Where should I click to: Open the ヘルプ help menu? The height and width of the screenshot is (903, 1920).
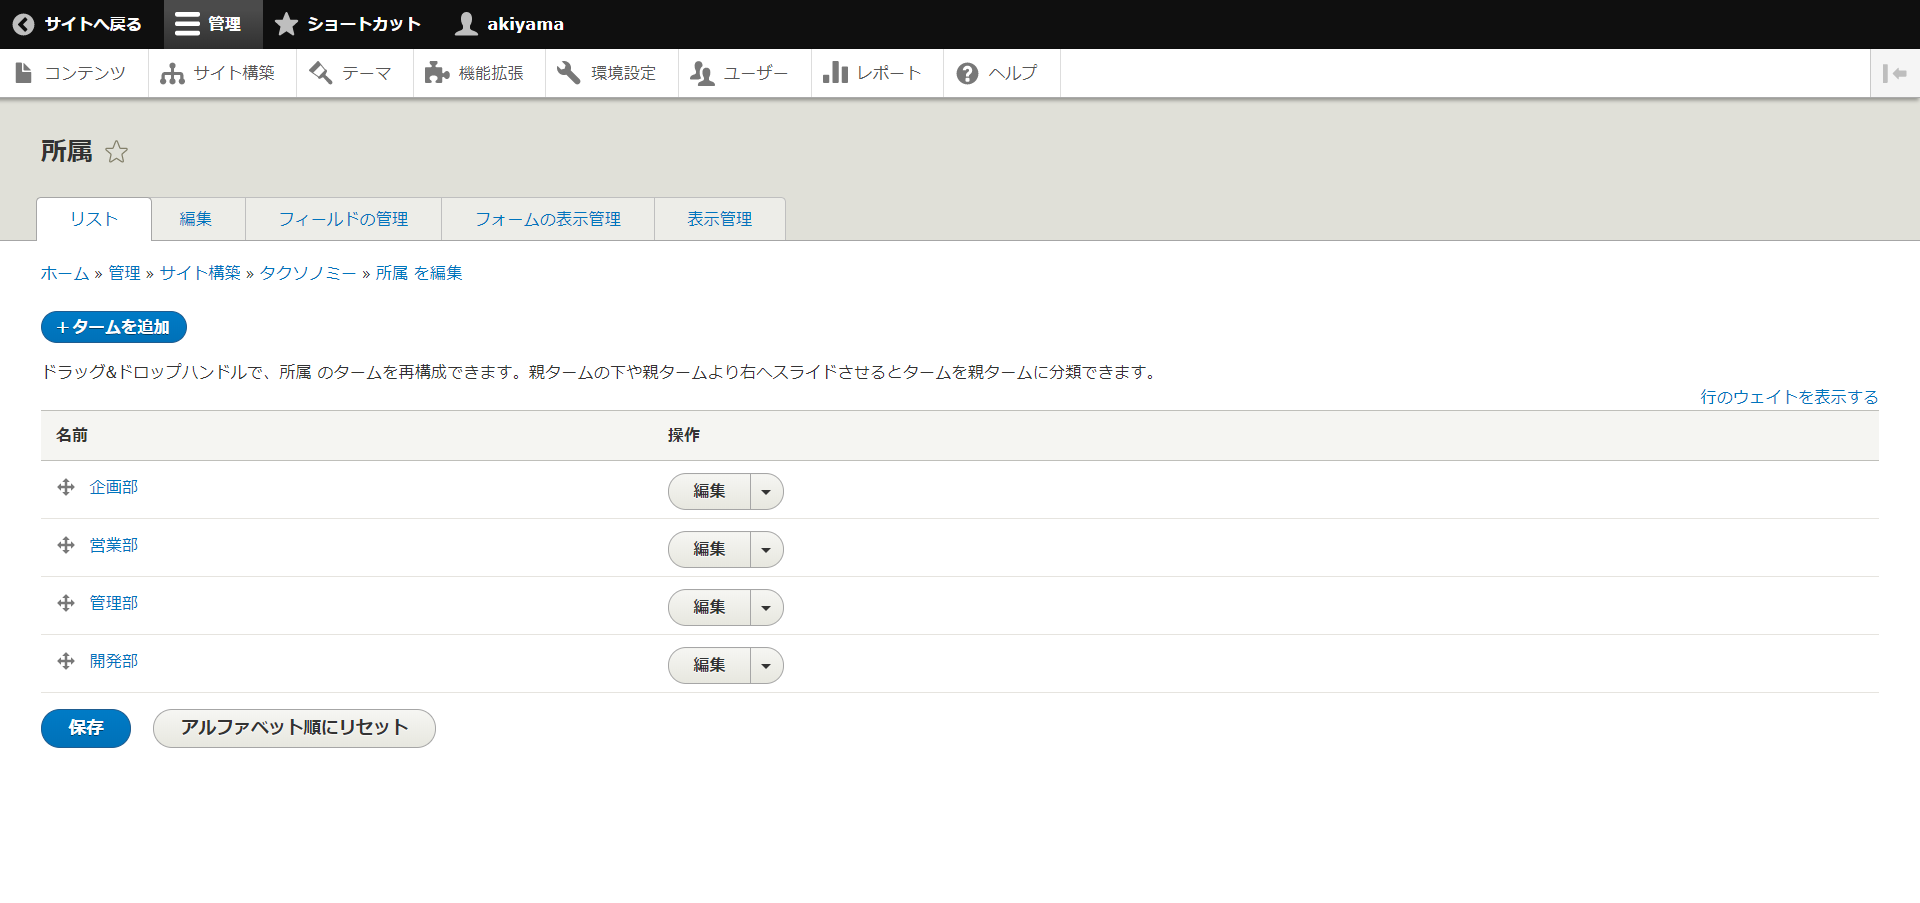click(997, 73)
